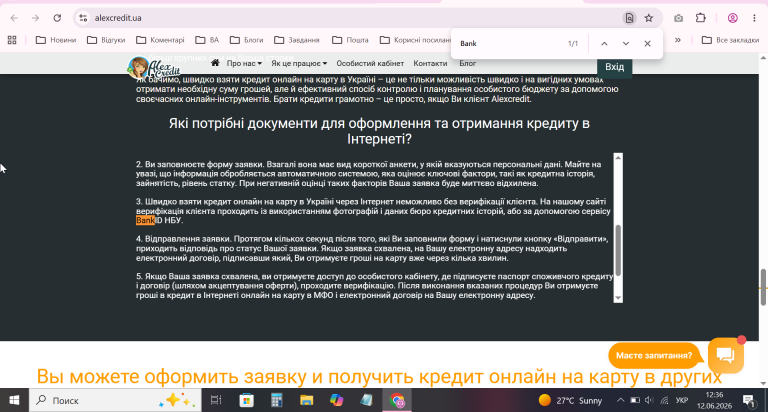Open the notification center icon
Screen dimensions: 768x412
click(749, 400)
